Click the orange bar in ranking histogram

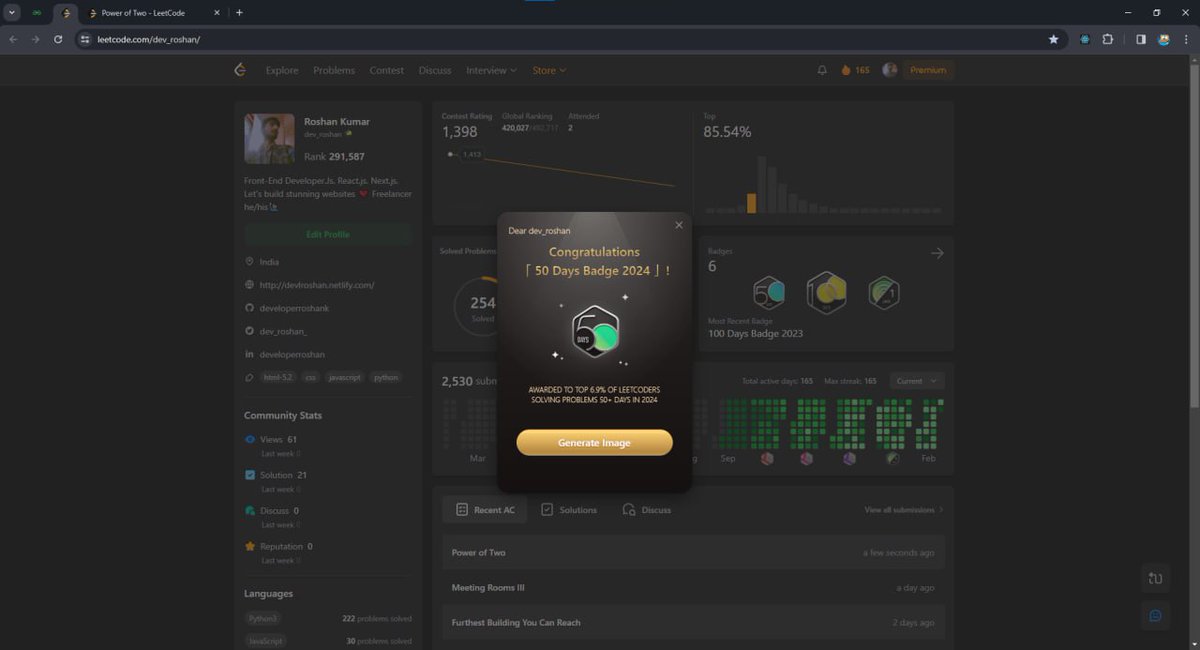click(x=752, y=203)
